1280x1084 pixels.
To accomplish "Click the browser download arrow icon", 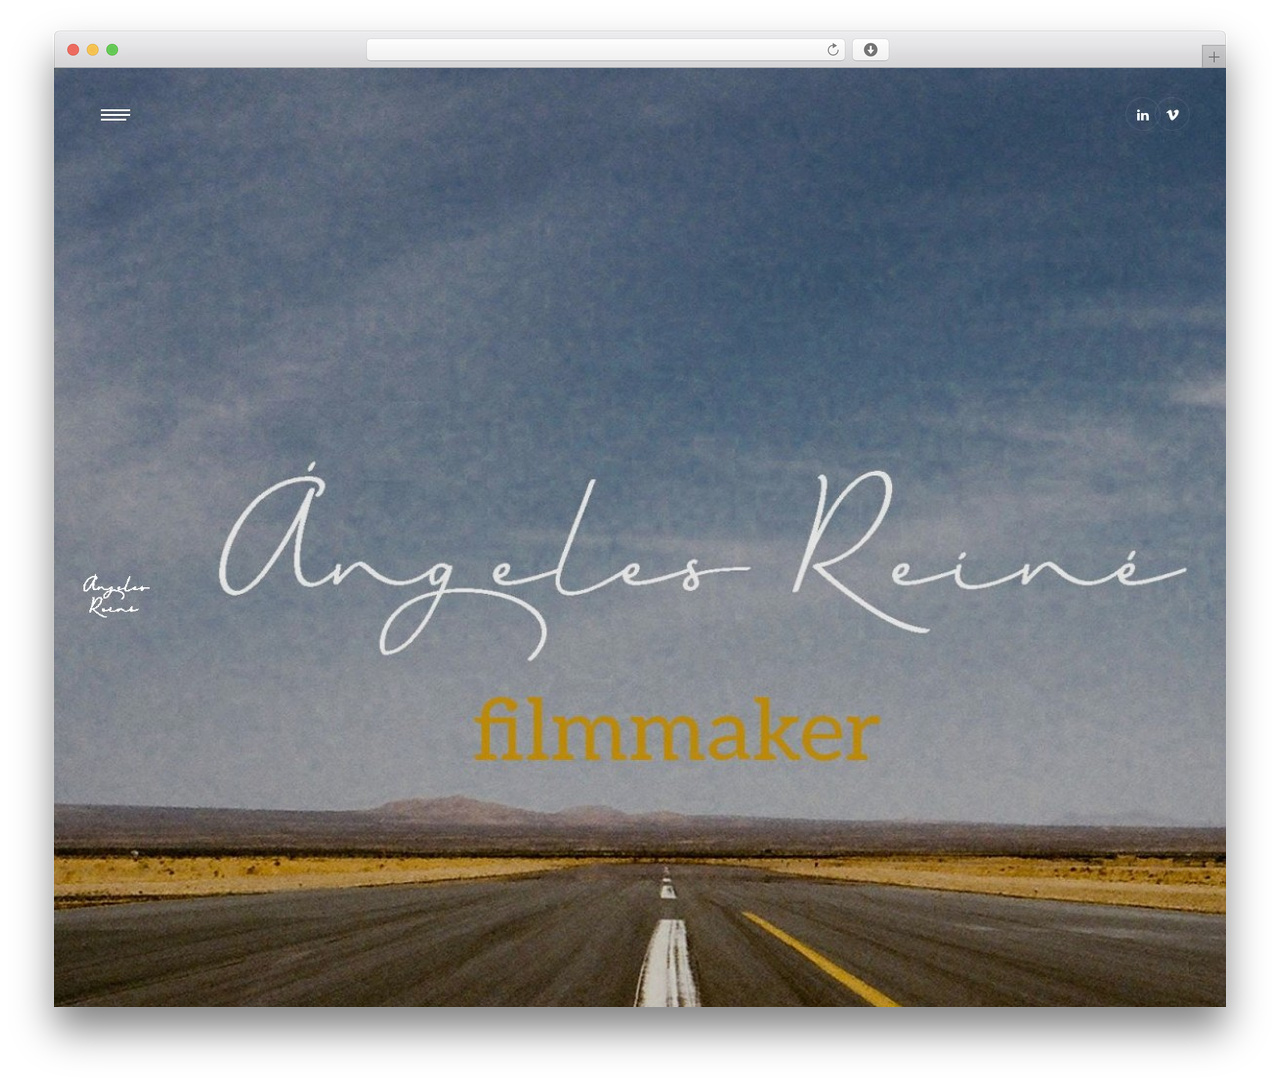I will (x=870, y=50).
